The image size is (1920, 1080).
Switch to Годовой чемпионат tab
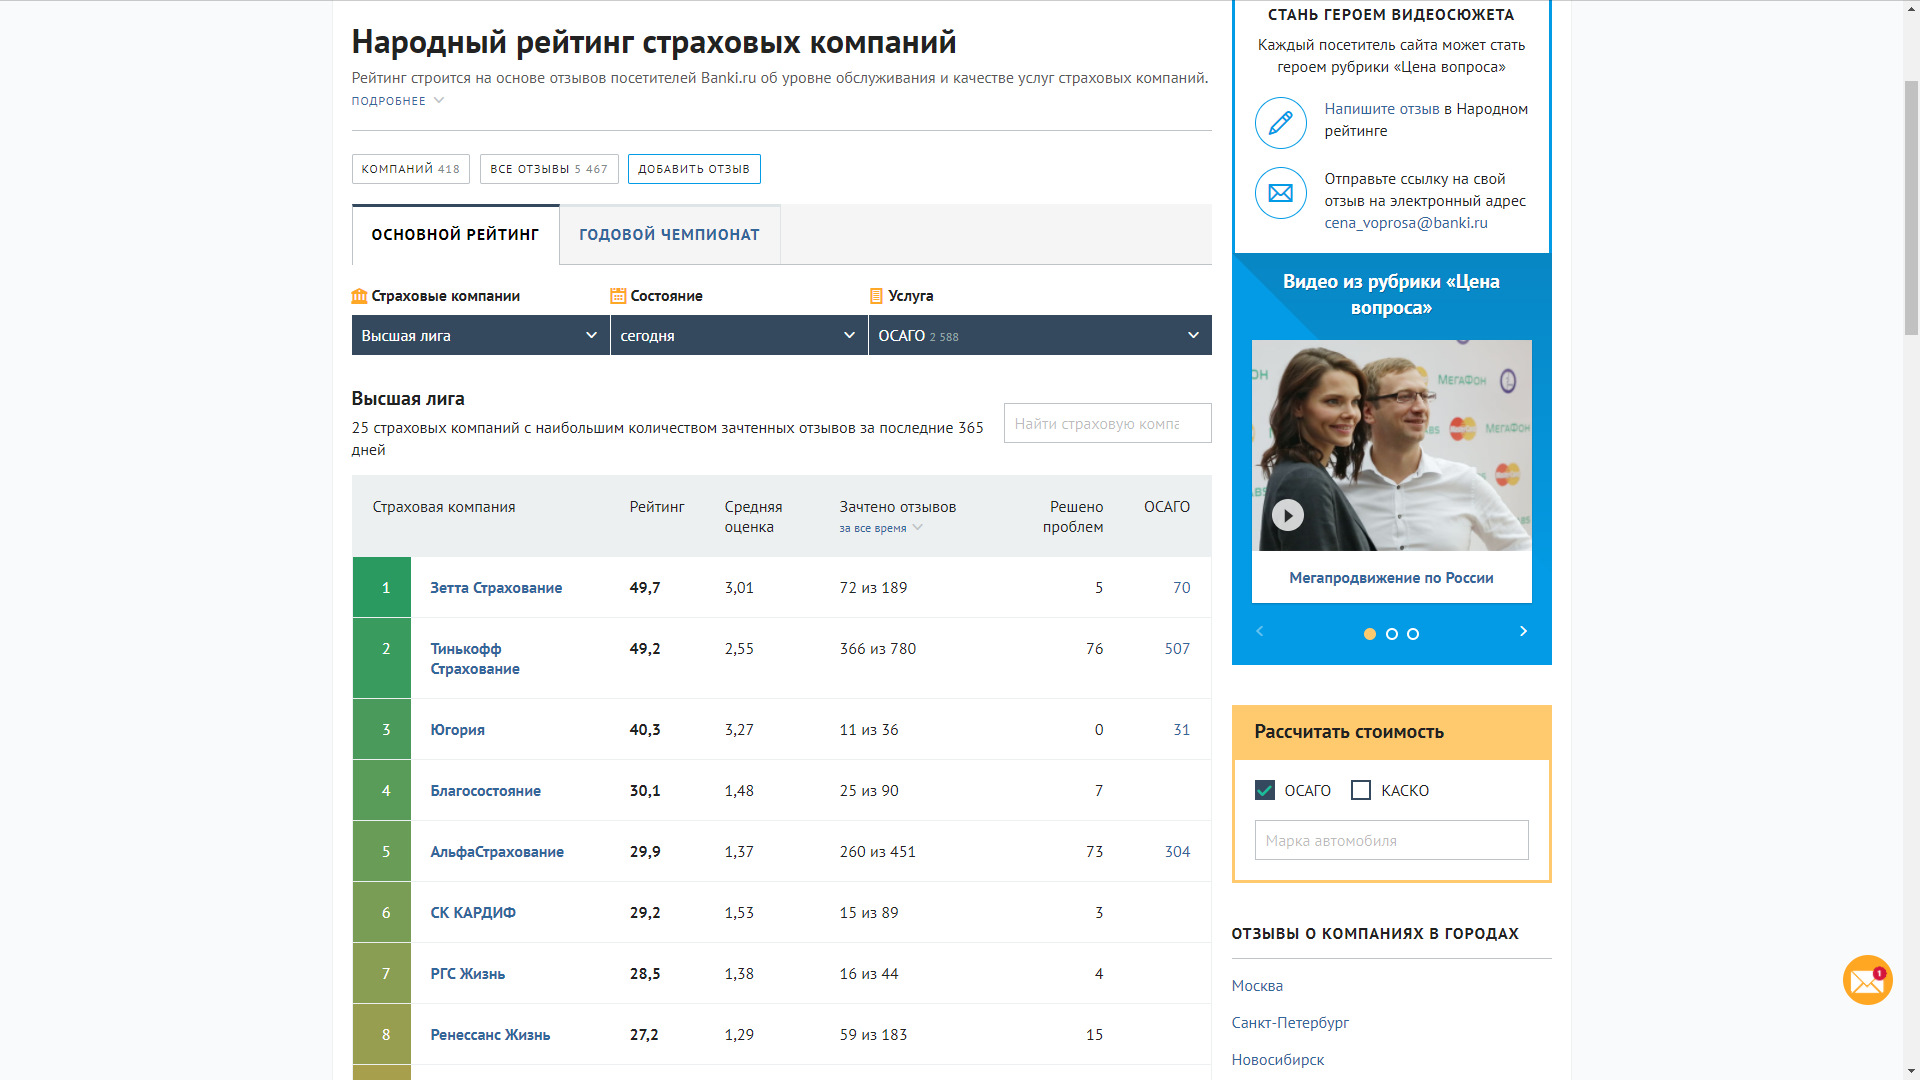point(669,235)
